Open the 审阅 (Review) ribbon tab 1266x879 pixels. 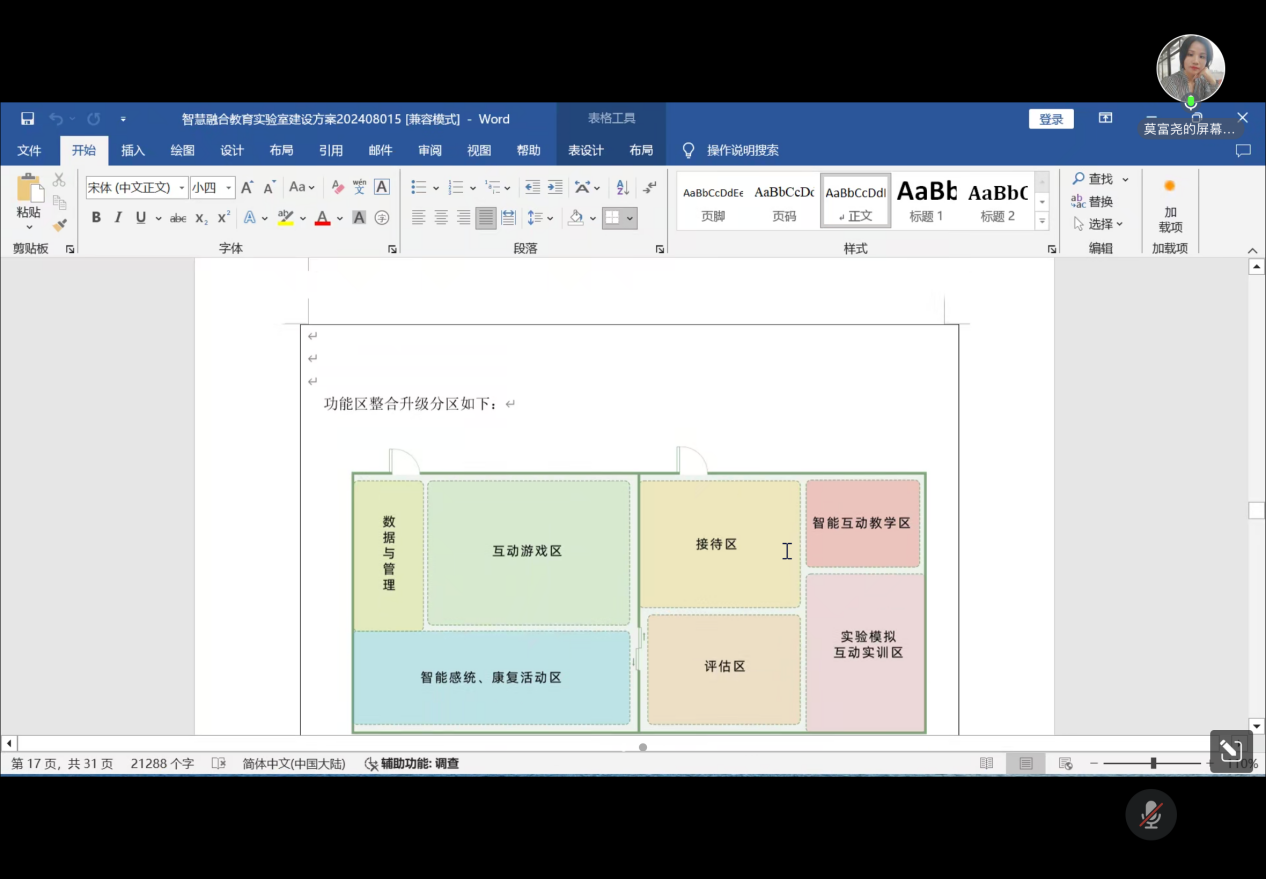coord(430,151)
